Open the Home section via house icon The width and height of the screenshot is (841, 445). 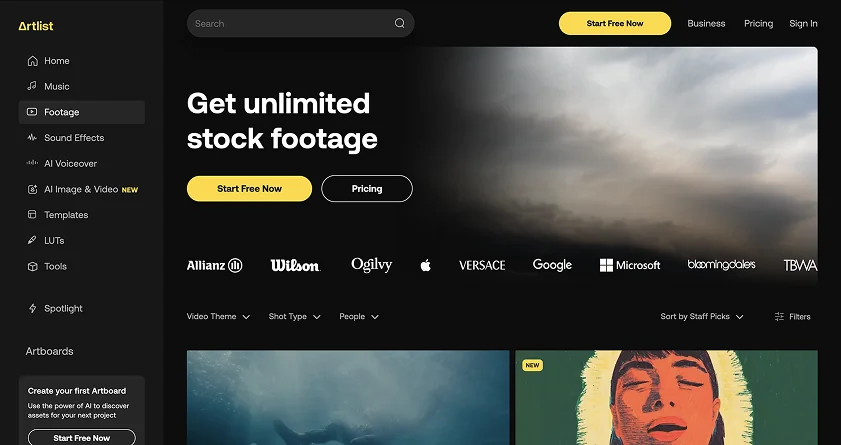point(32,61)
